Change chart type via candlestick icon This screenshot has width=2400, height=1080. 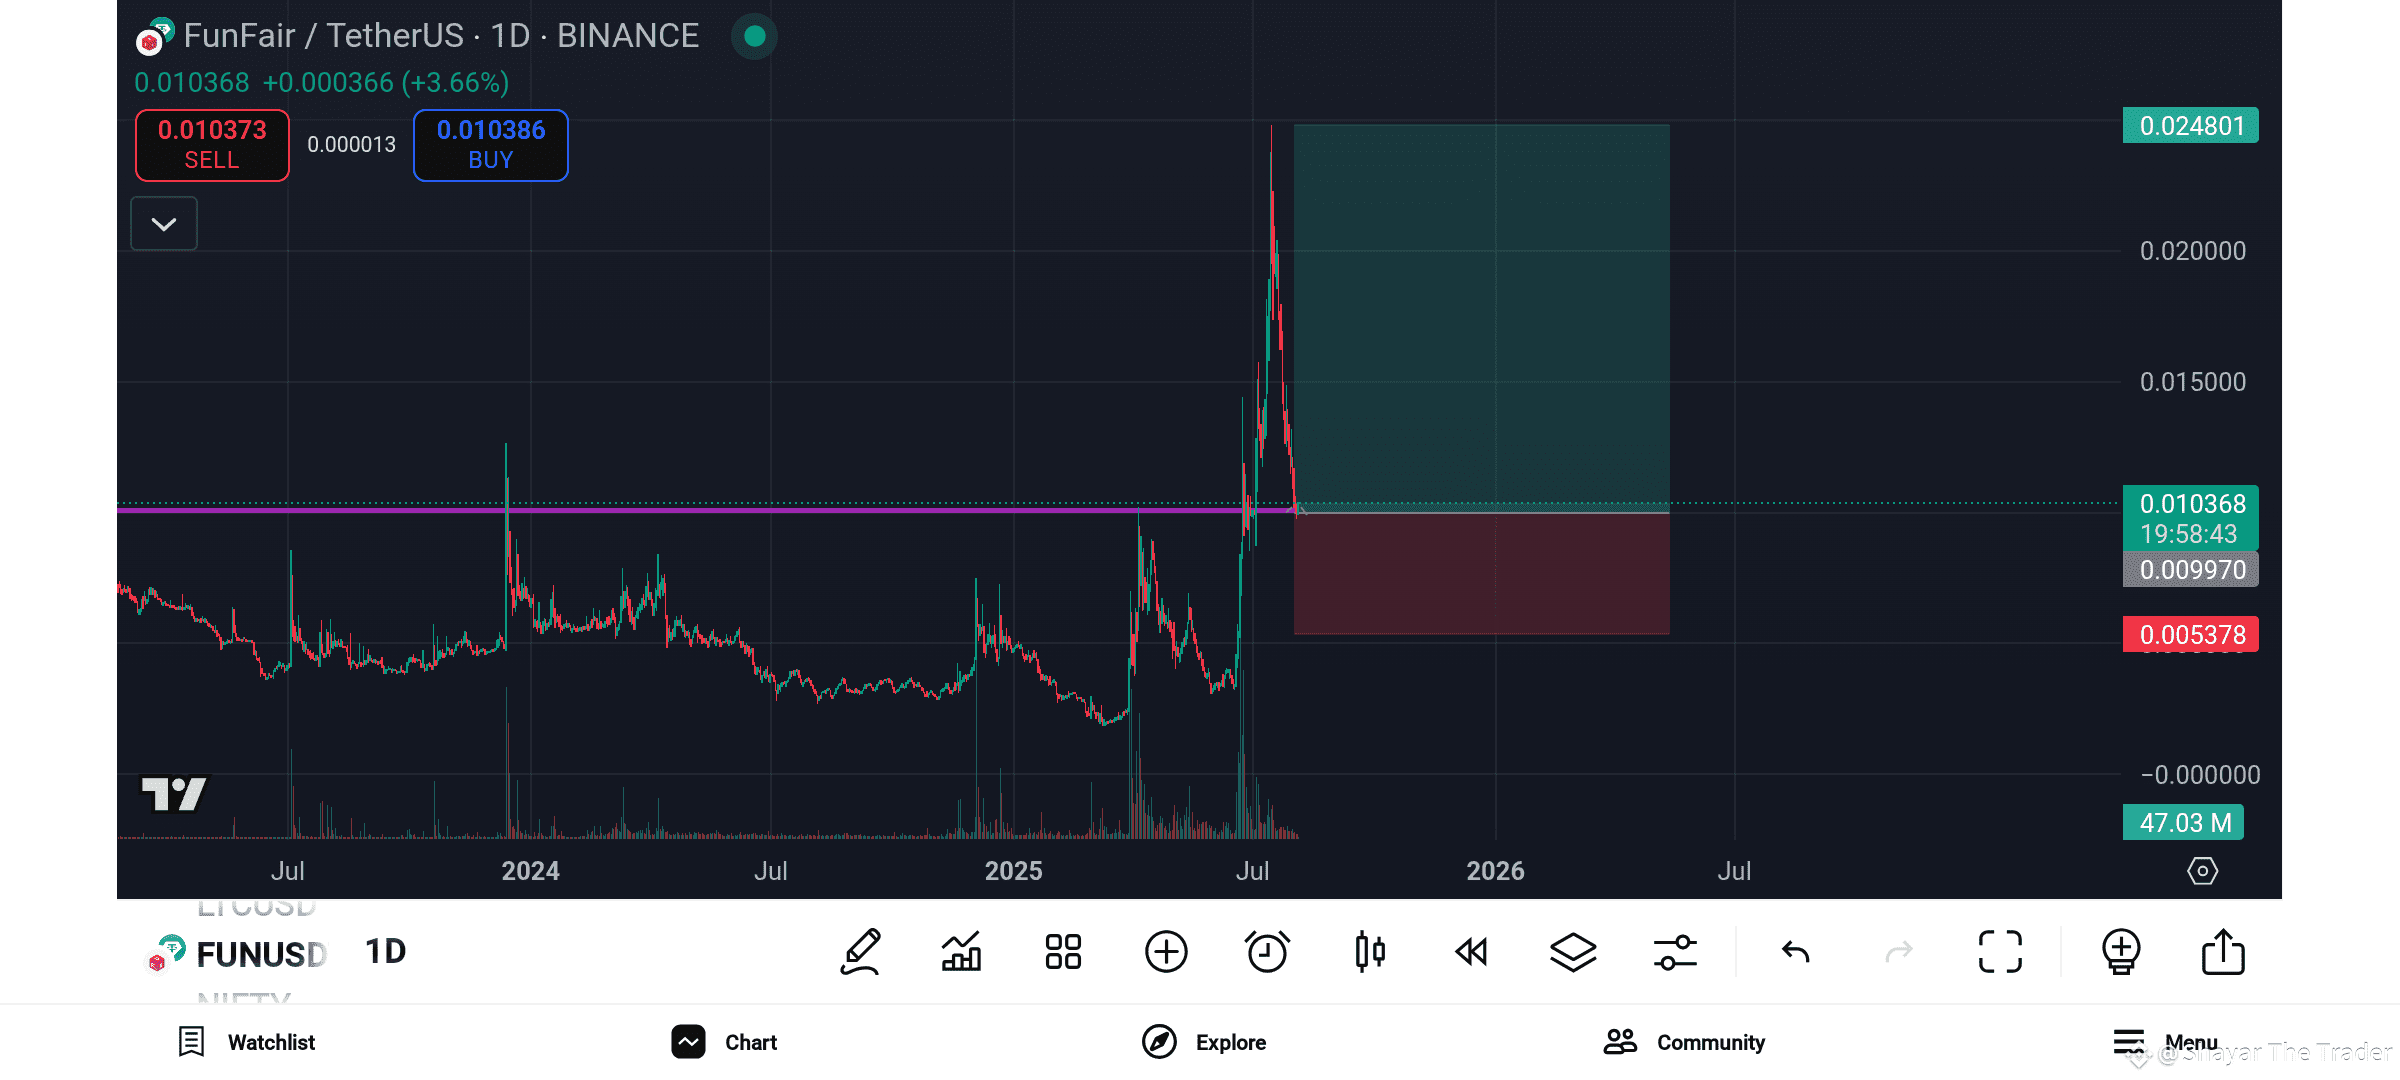(1370, 951)
